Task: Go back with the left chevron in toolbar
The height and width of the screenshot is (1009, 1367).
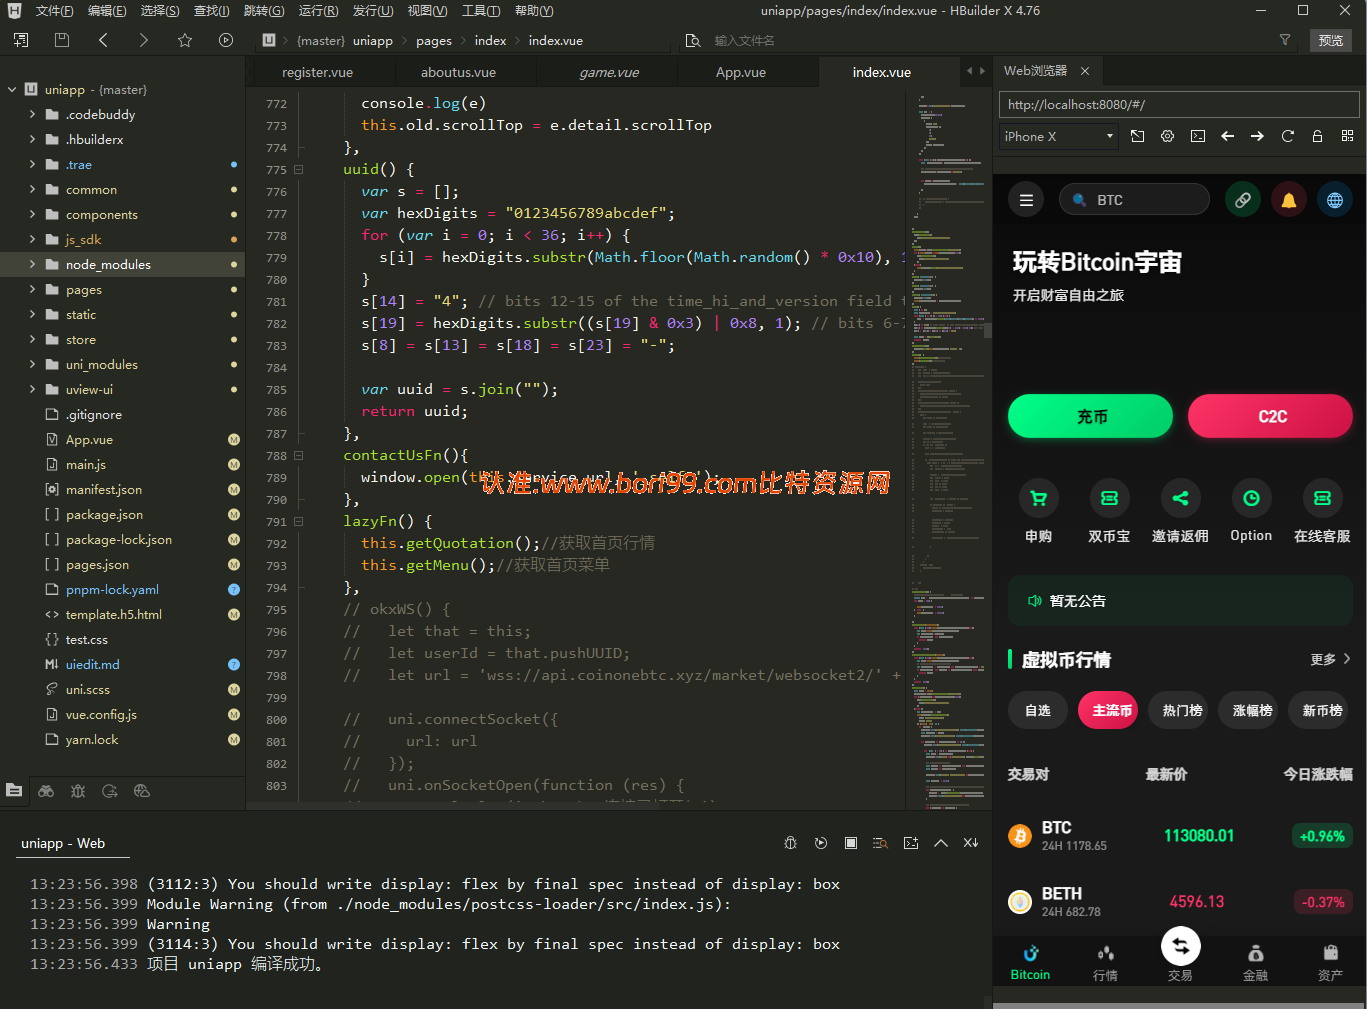Action: coord(103,40)
